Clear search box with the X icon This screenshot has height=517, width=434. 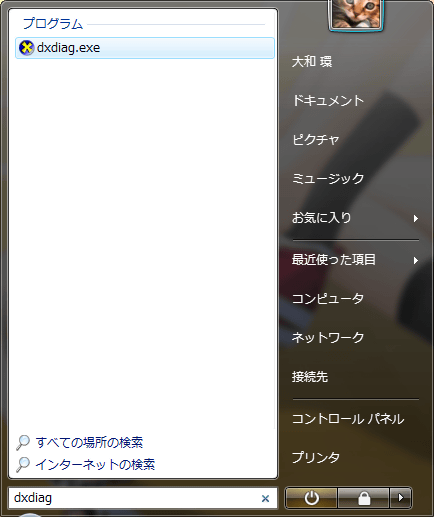click(x=265, y=498)
